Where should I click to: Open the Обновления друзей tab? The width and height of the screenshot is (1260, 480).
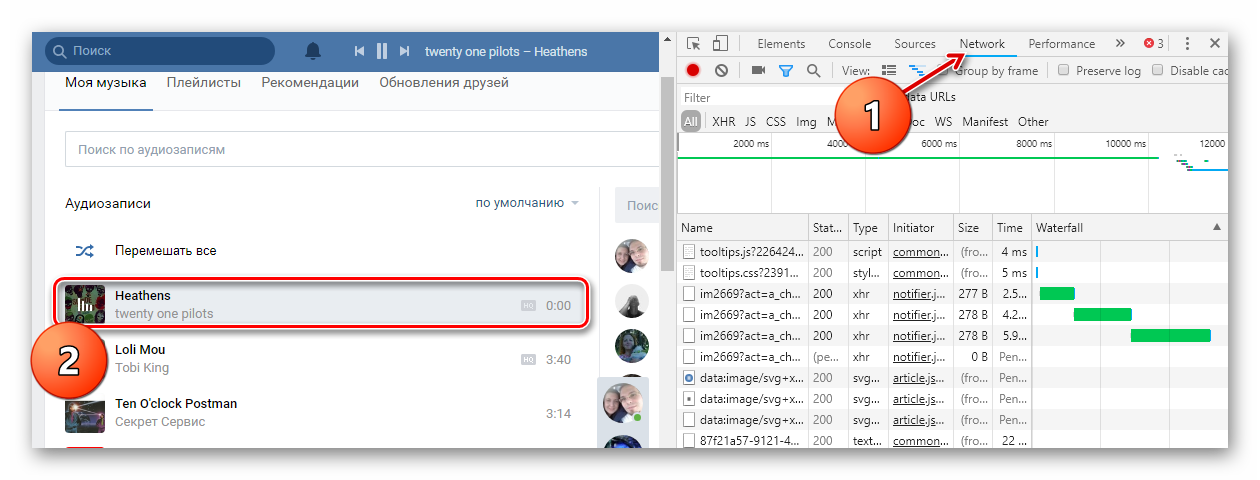click(x=444, y=83)
